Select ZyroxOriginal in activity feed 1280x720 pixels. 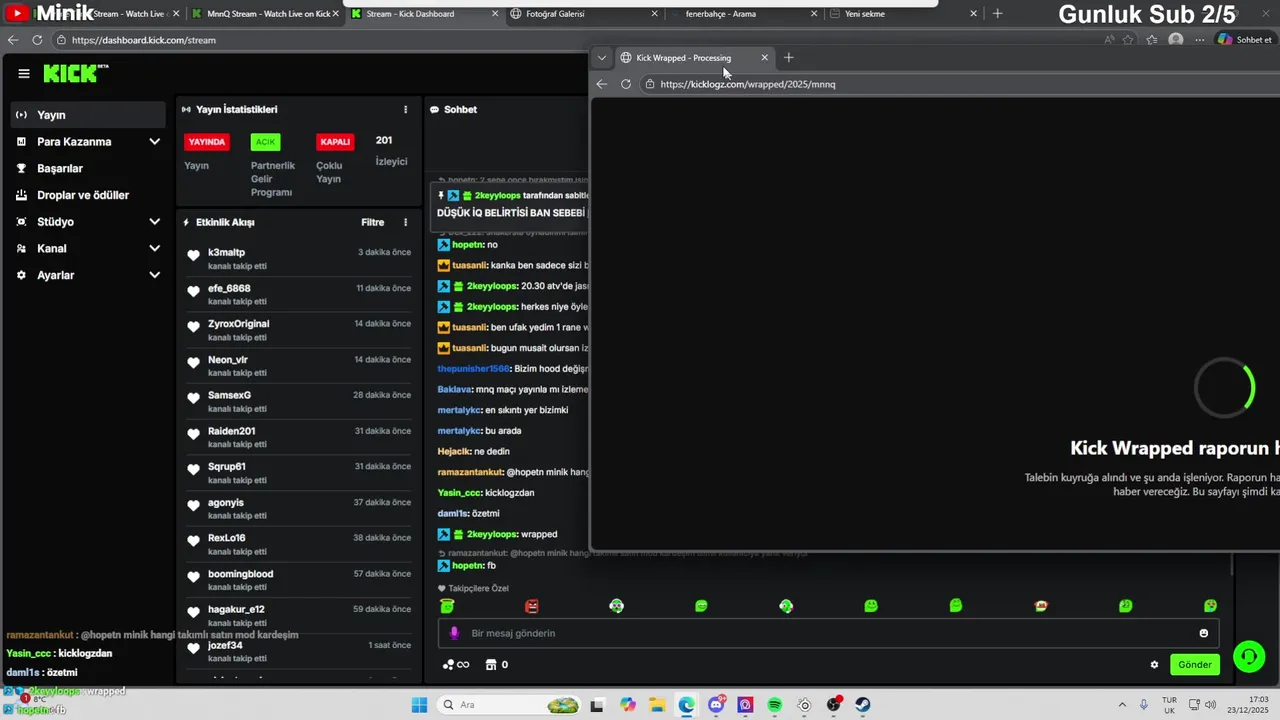pyautogui.click(x=299, y=330)
